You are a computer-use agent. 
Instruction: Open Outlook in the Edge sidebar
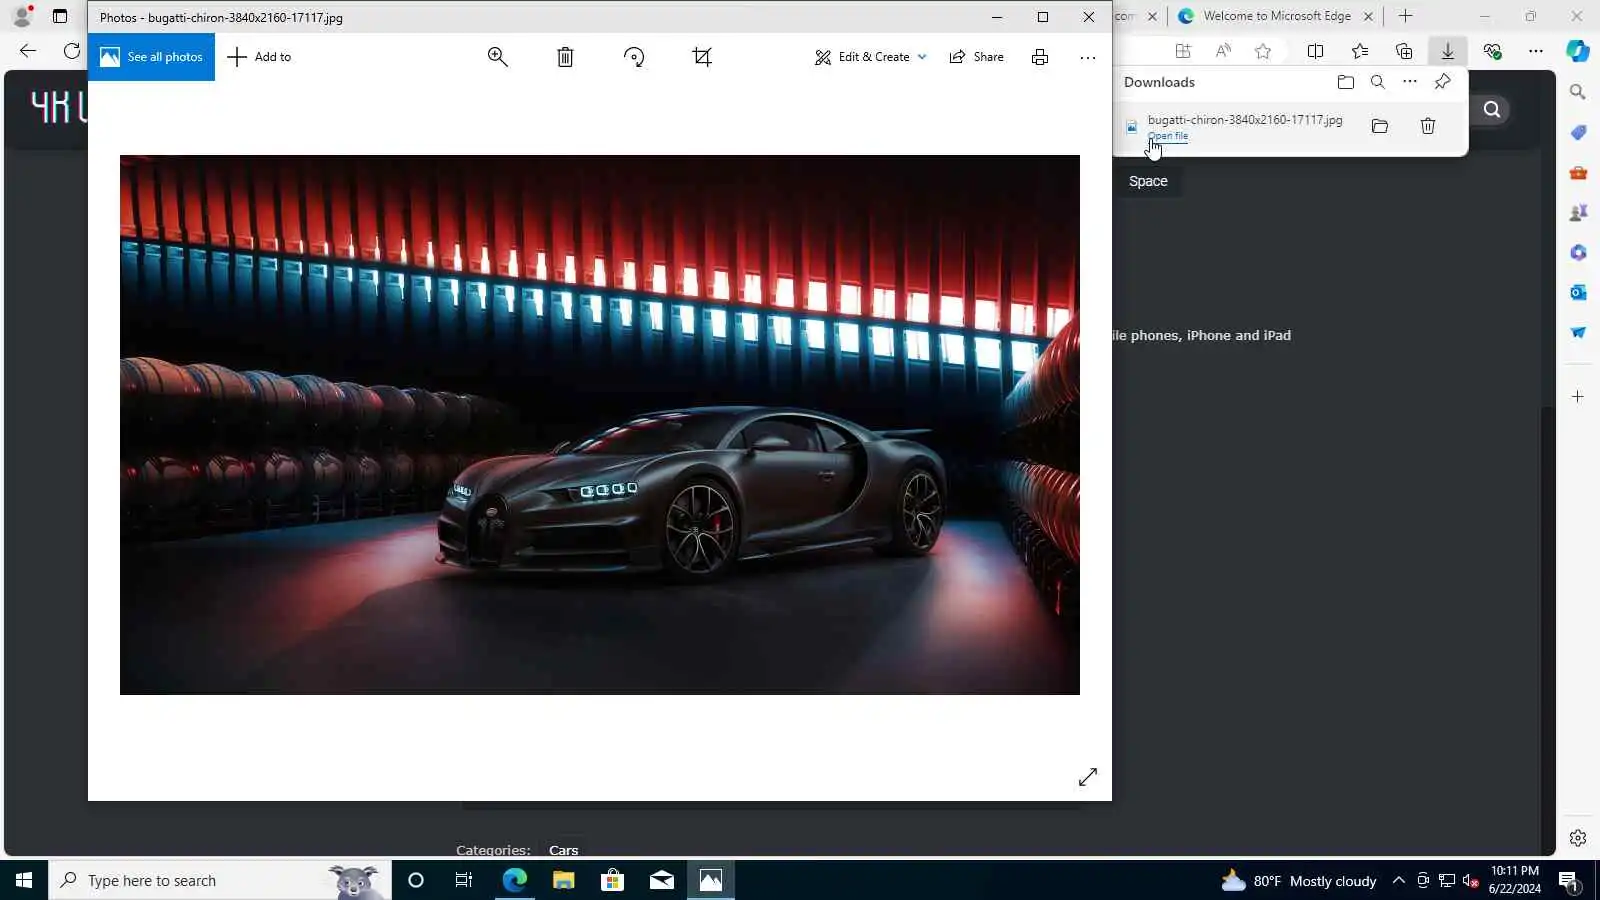(x=1578, y=292)
